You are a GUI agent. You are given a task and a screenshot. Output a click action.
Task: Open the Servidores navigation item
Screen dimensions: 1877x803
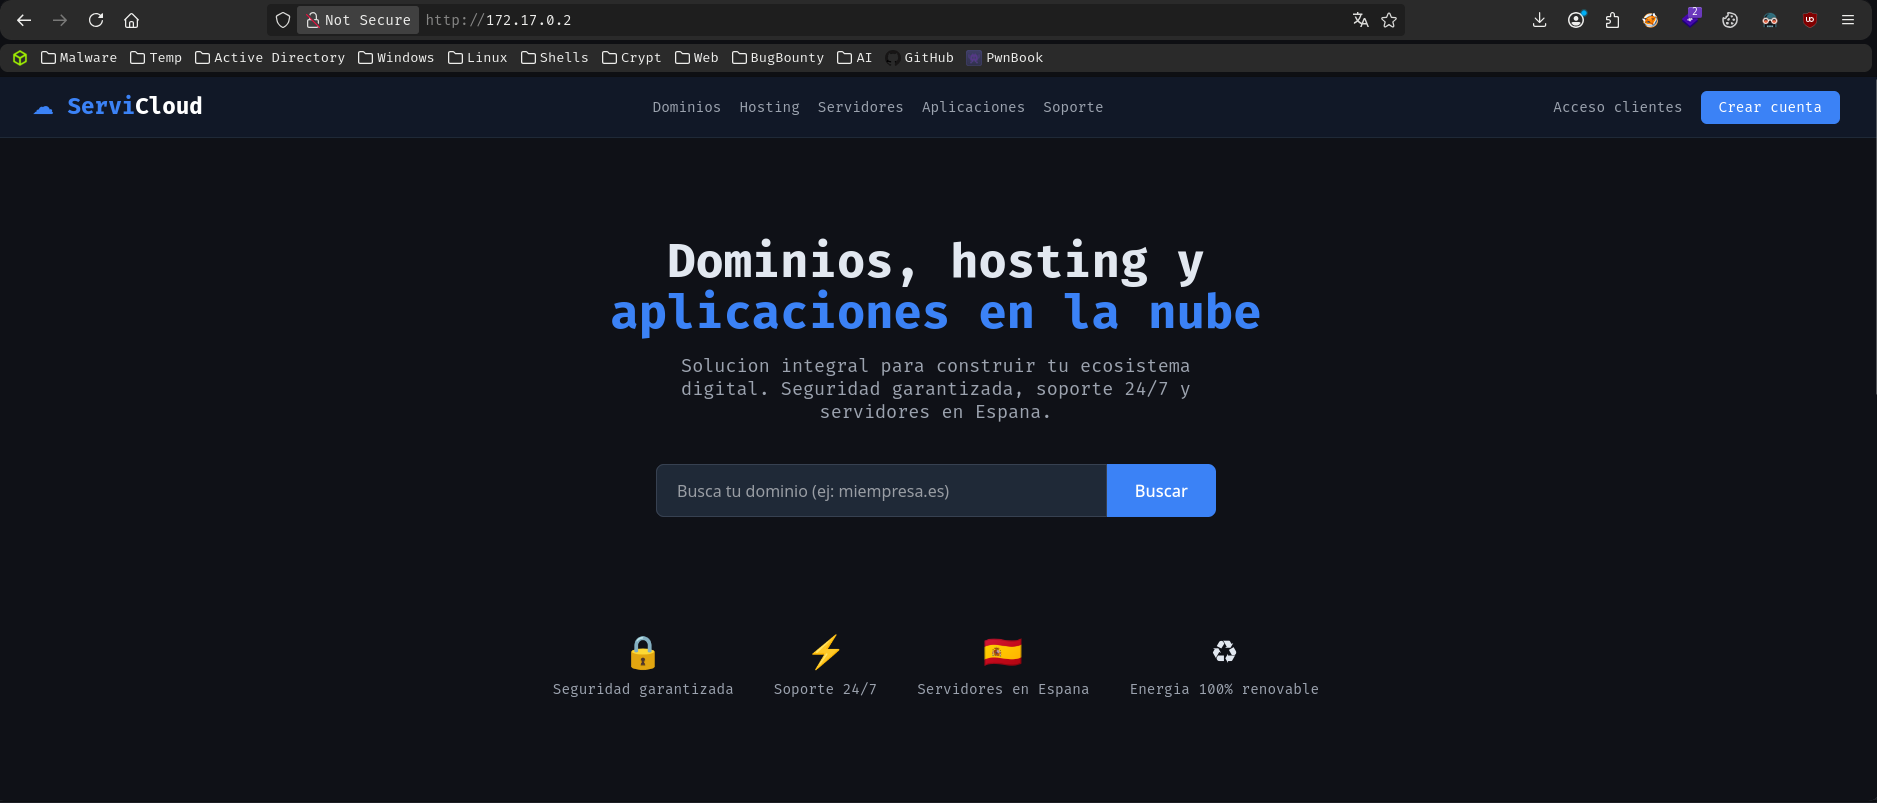pyautogui.click(x=860, y=107)
